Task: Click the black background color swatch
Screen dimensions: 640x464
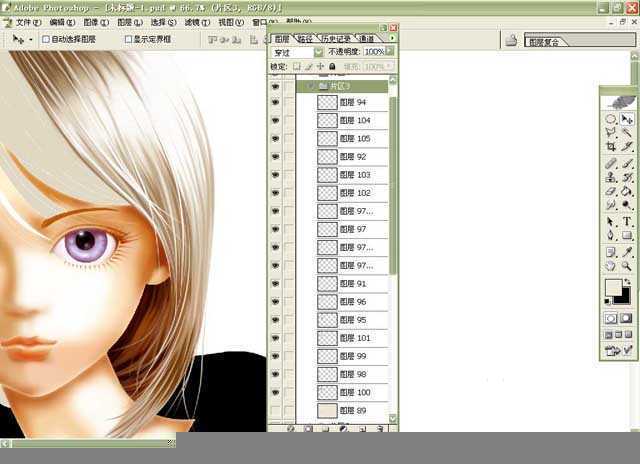Action: click(x=624, y=298)
